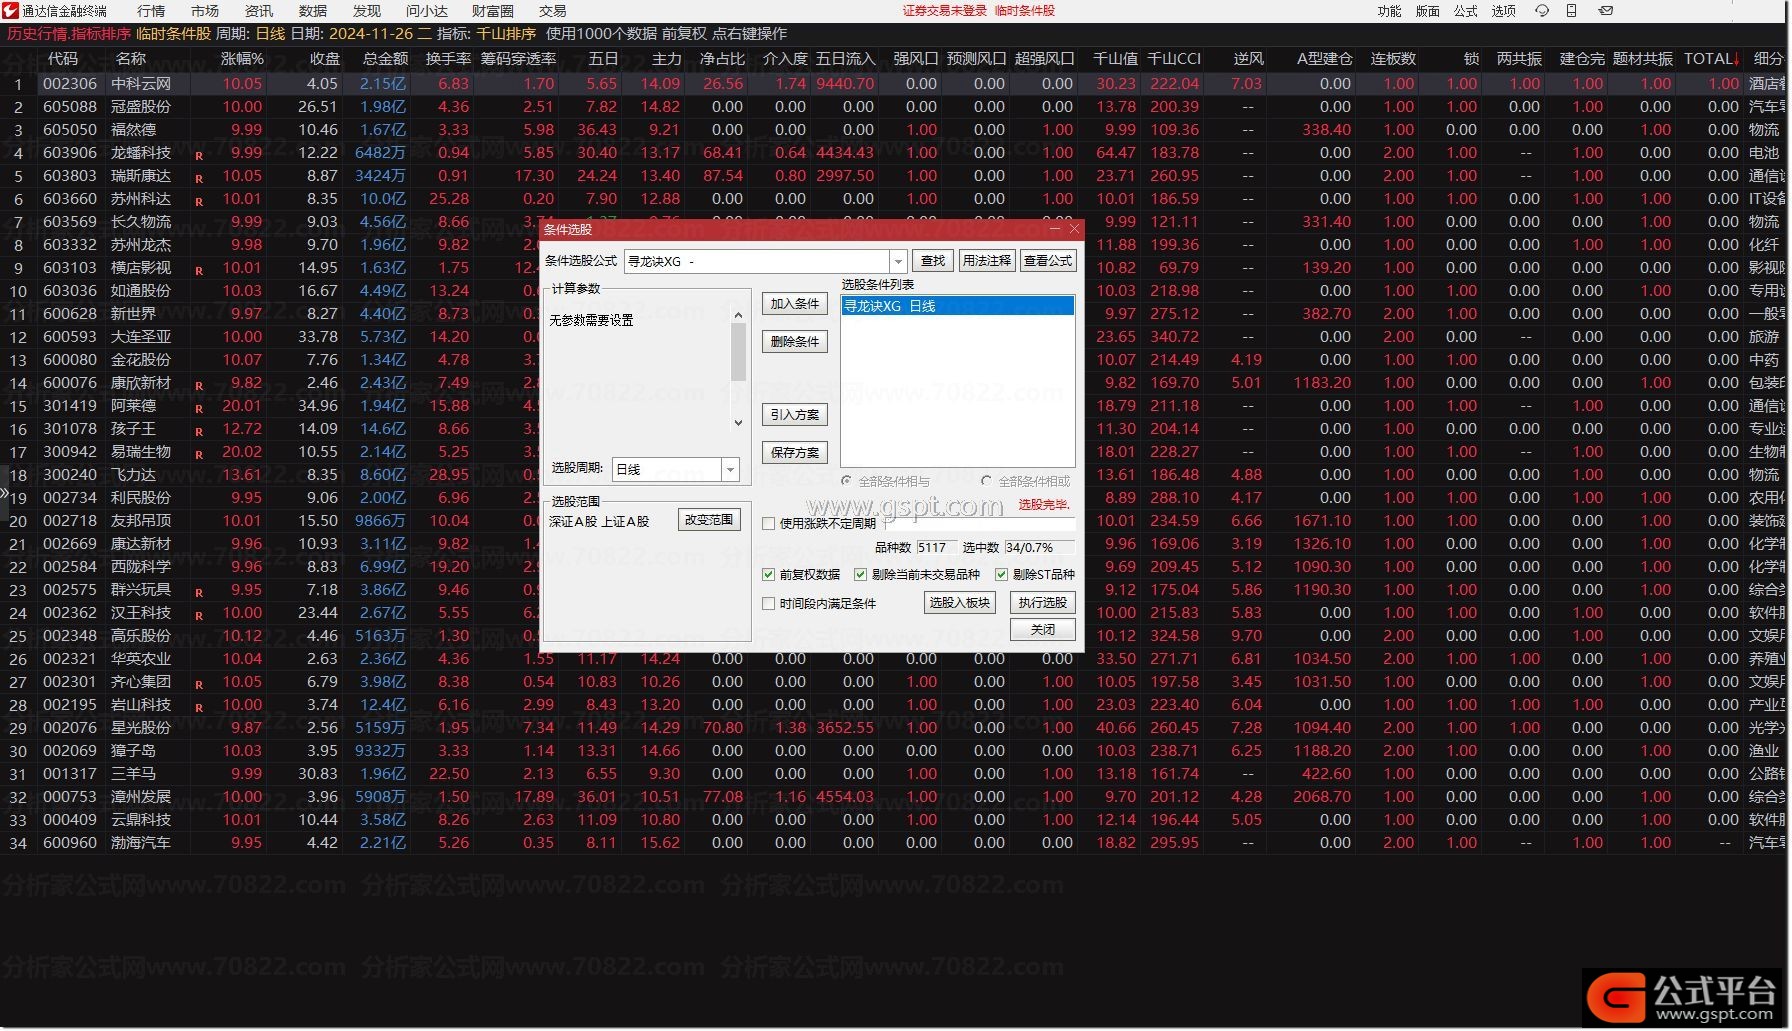1792x1031 pixels.
Task: Open the mobile phone icon in top bar
Action: point(1572,11)
